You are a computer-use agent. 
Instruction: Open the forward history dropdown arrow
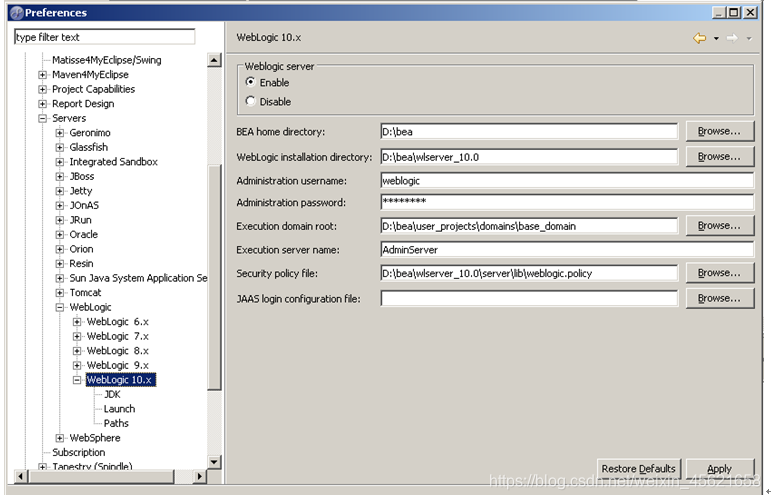(749, 38)
